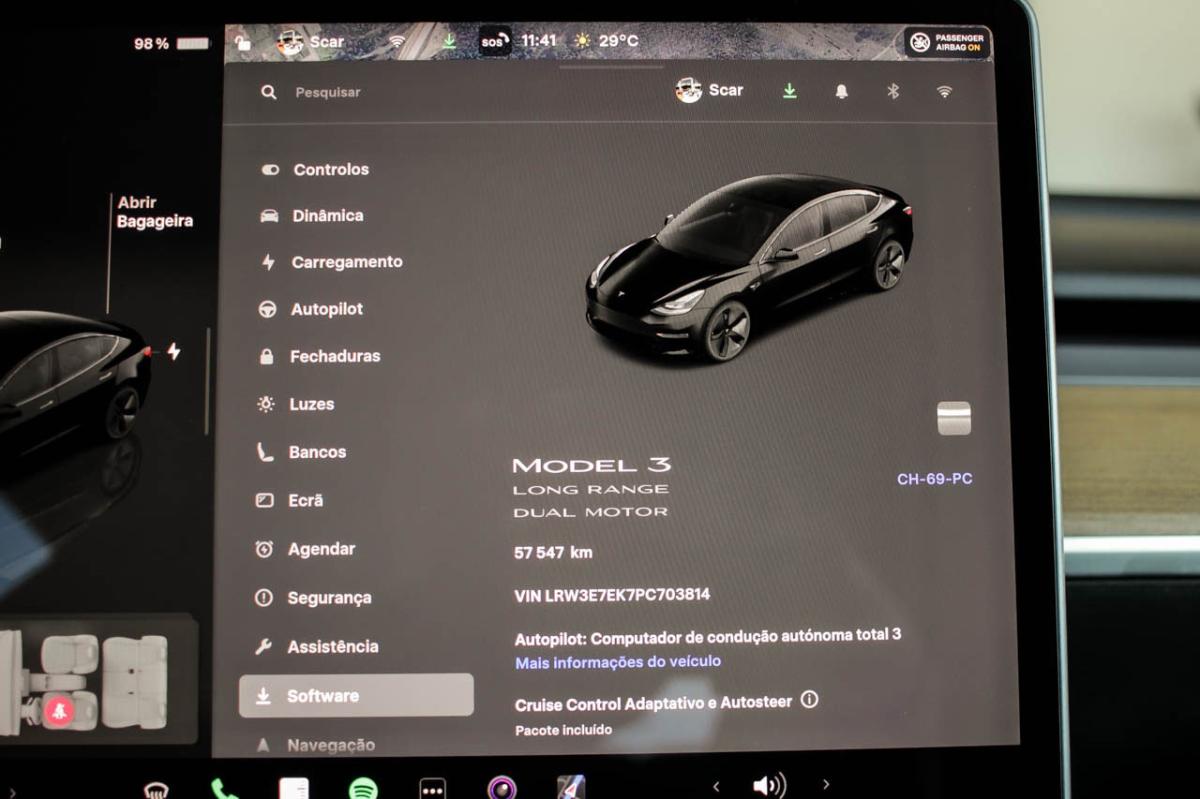Tap Wi-Fi icon in top status bar
The height and width of the screenshot is (799, 1200).
point(397,42)
